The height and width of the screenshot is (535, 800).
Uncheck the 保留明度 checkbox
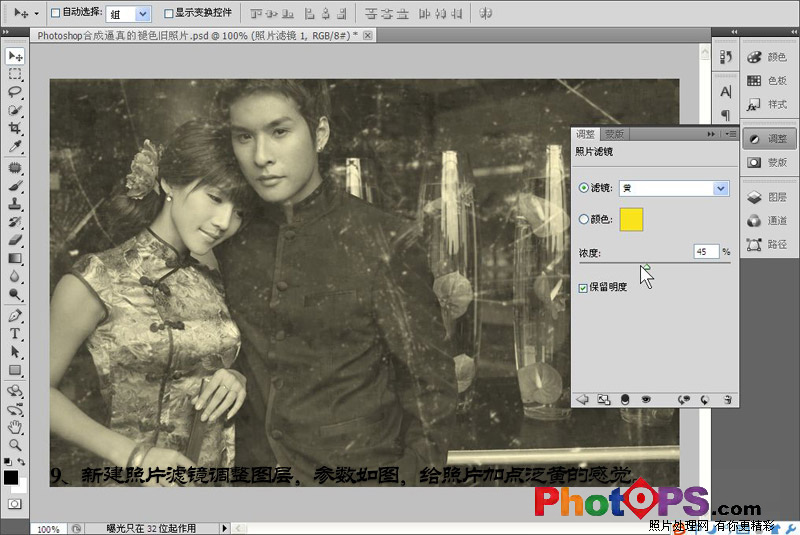coord(583,288)
